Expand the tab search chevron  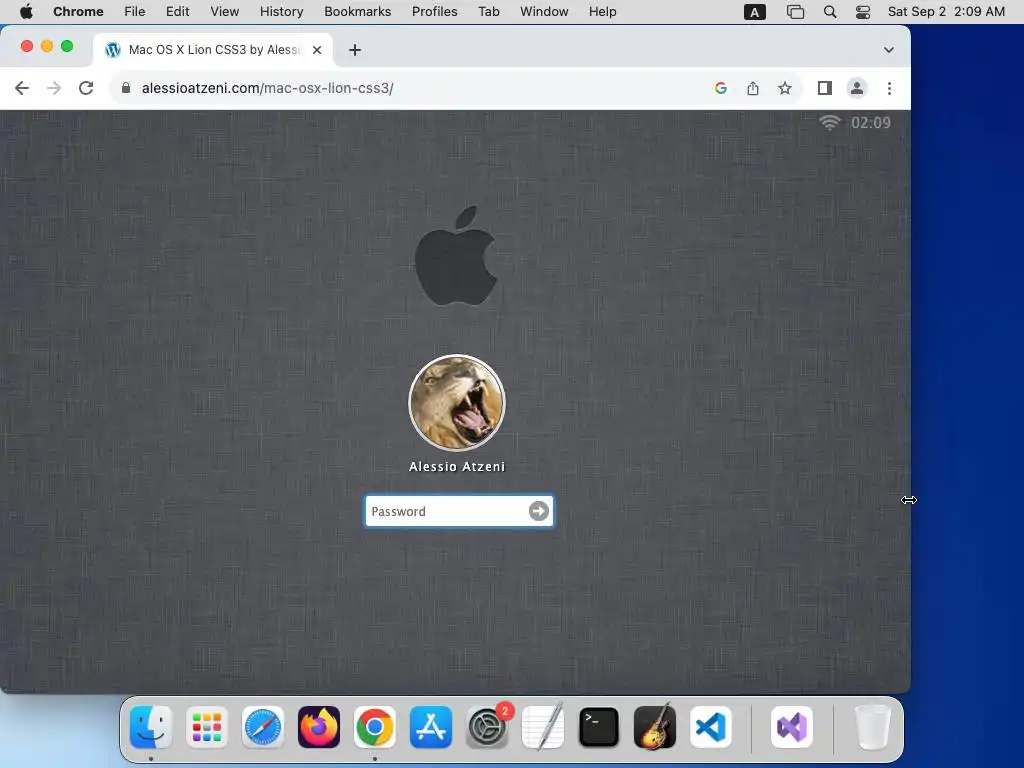889,50
